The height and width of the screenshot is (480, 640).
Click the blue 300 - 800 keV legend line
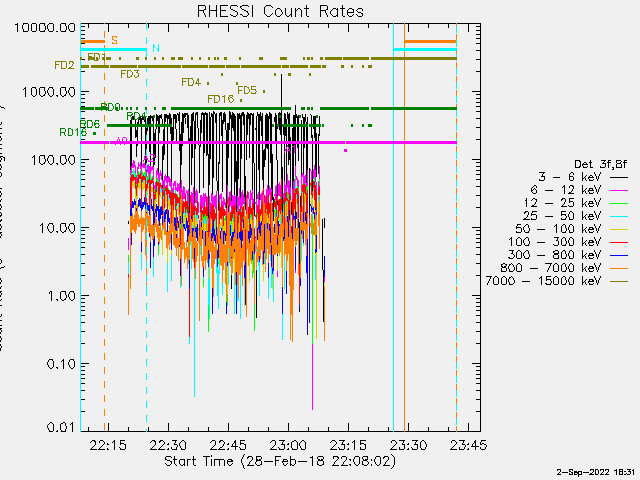tap(619, 256)
